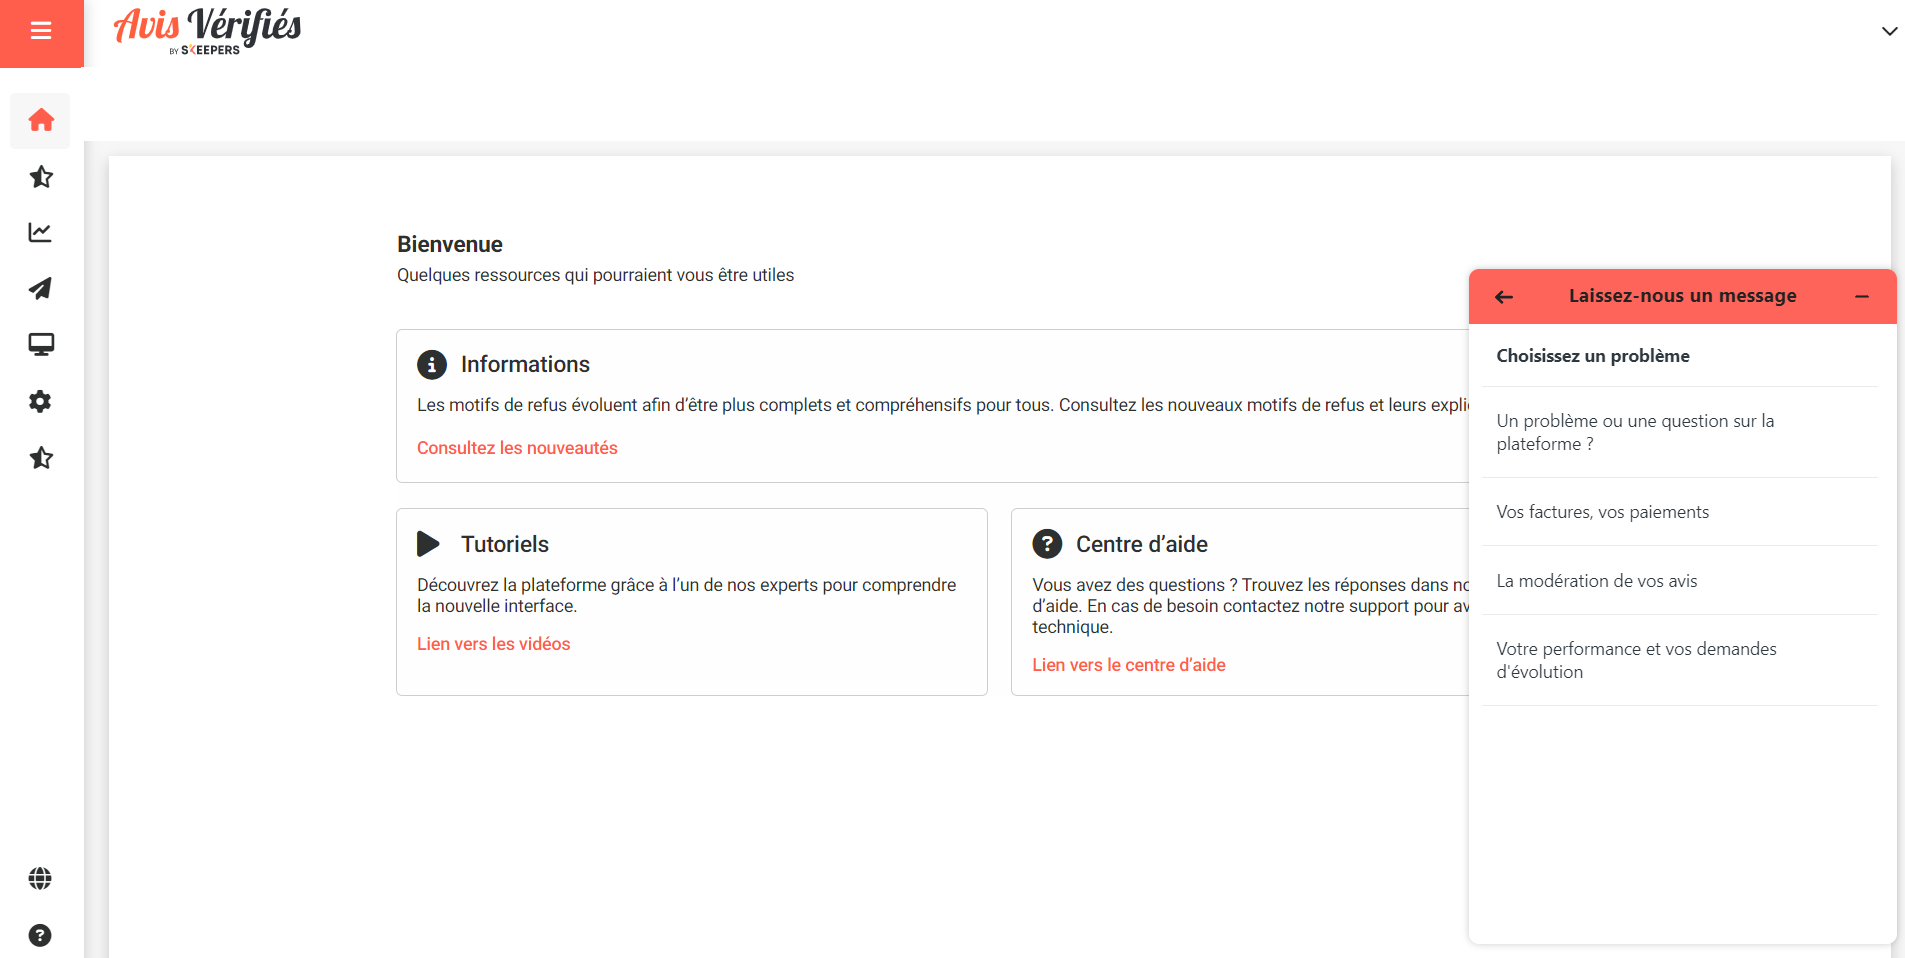This screenshot has height=958, width=1905.
Task: Open the paper plane sending icon
Action: coord(41,289)
